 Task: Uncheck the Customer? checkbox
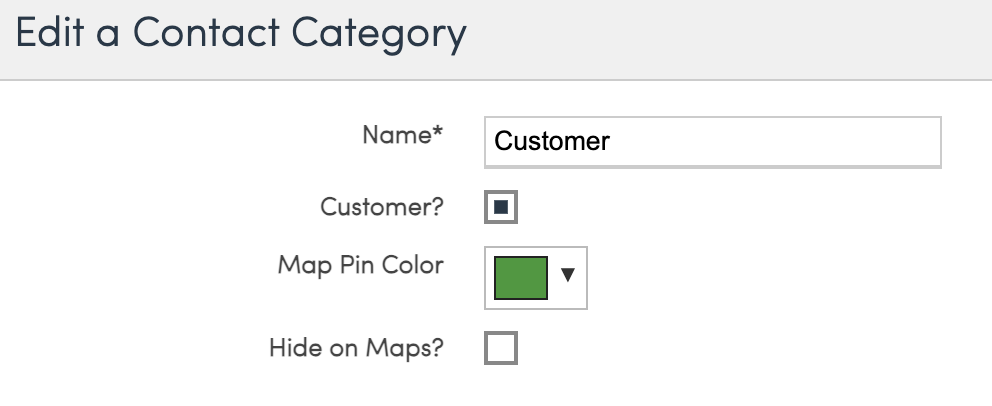[501, 208]
